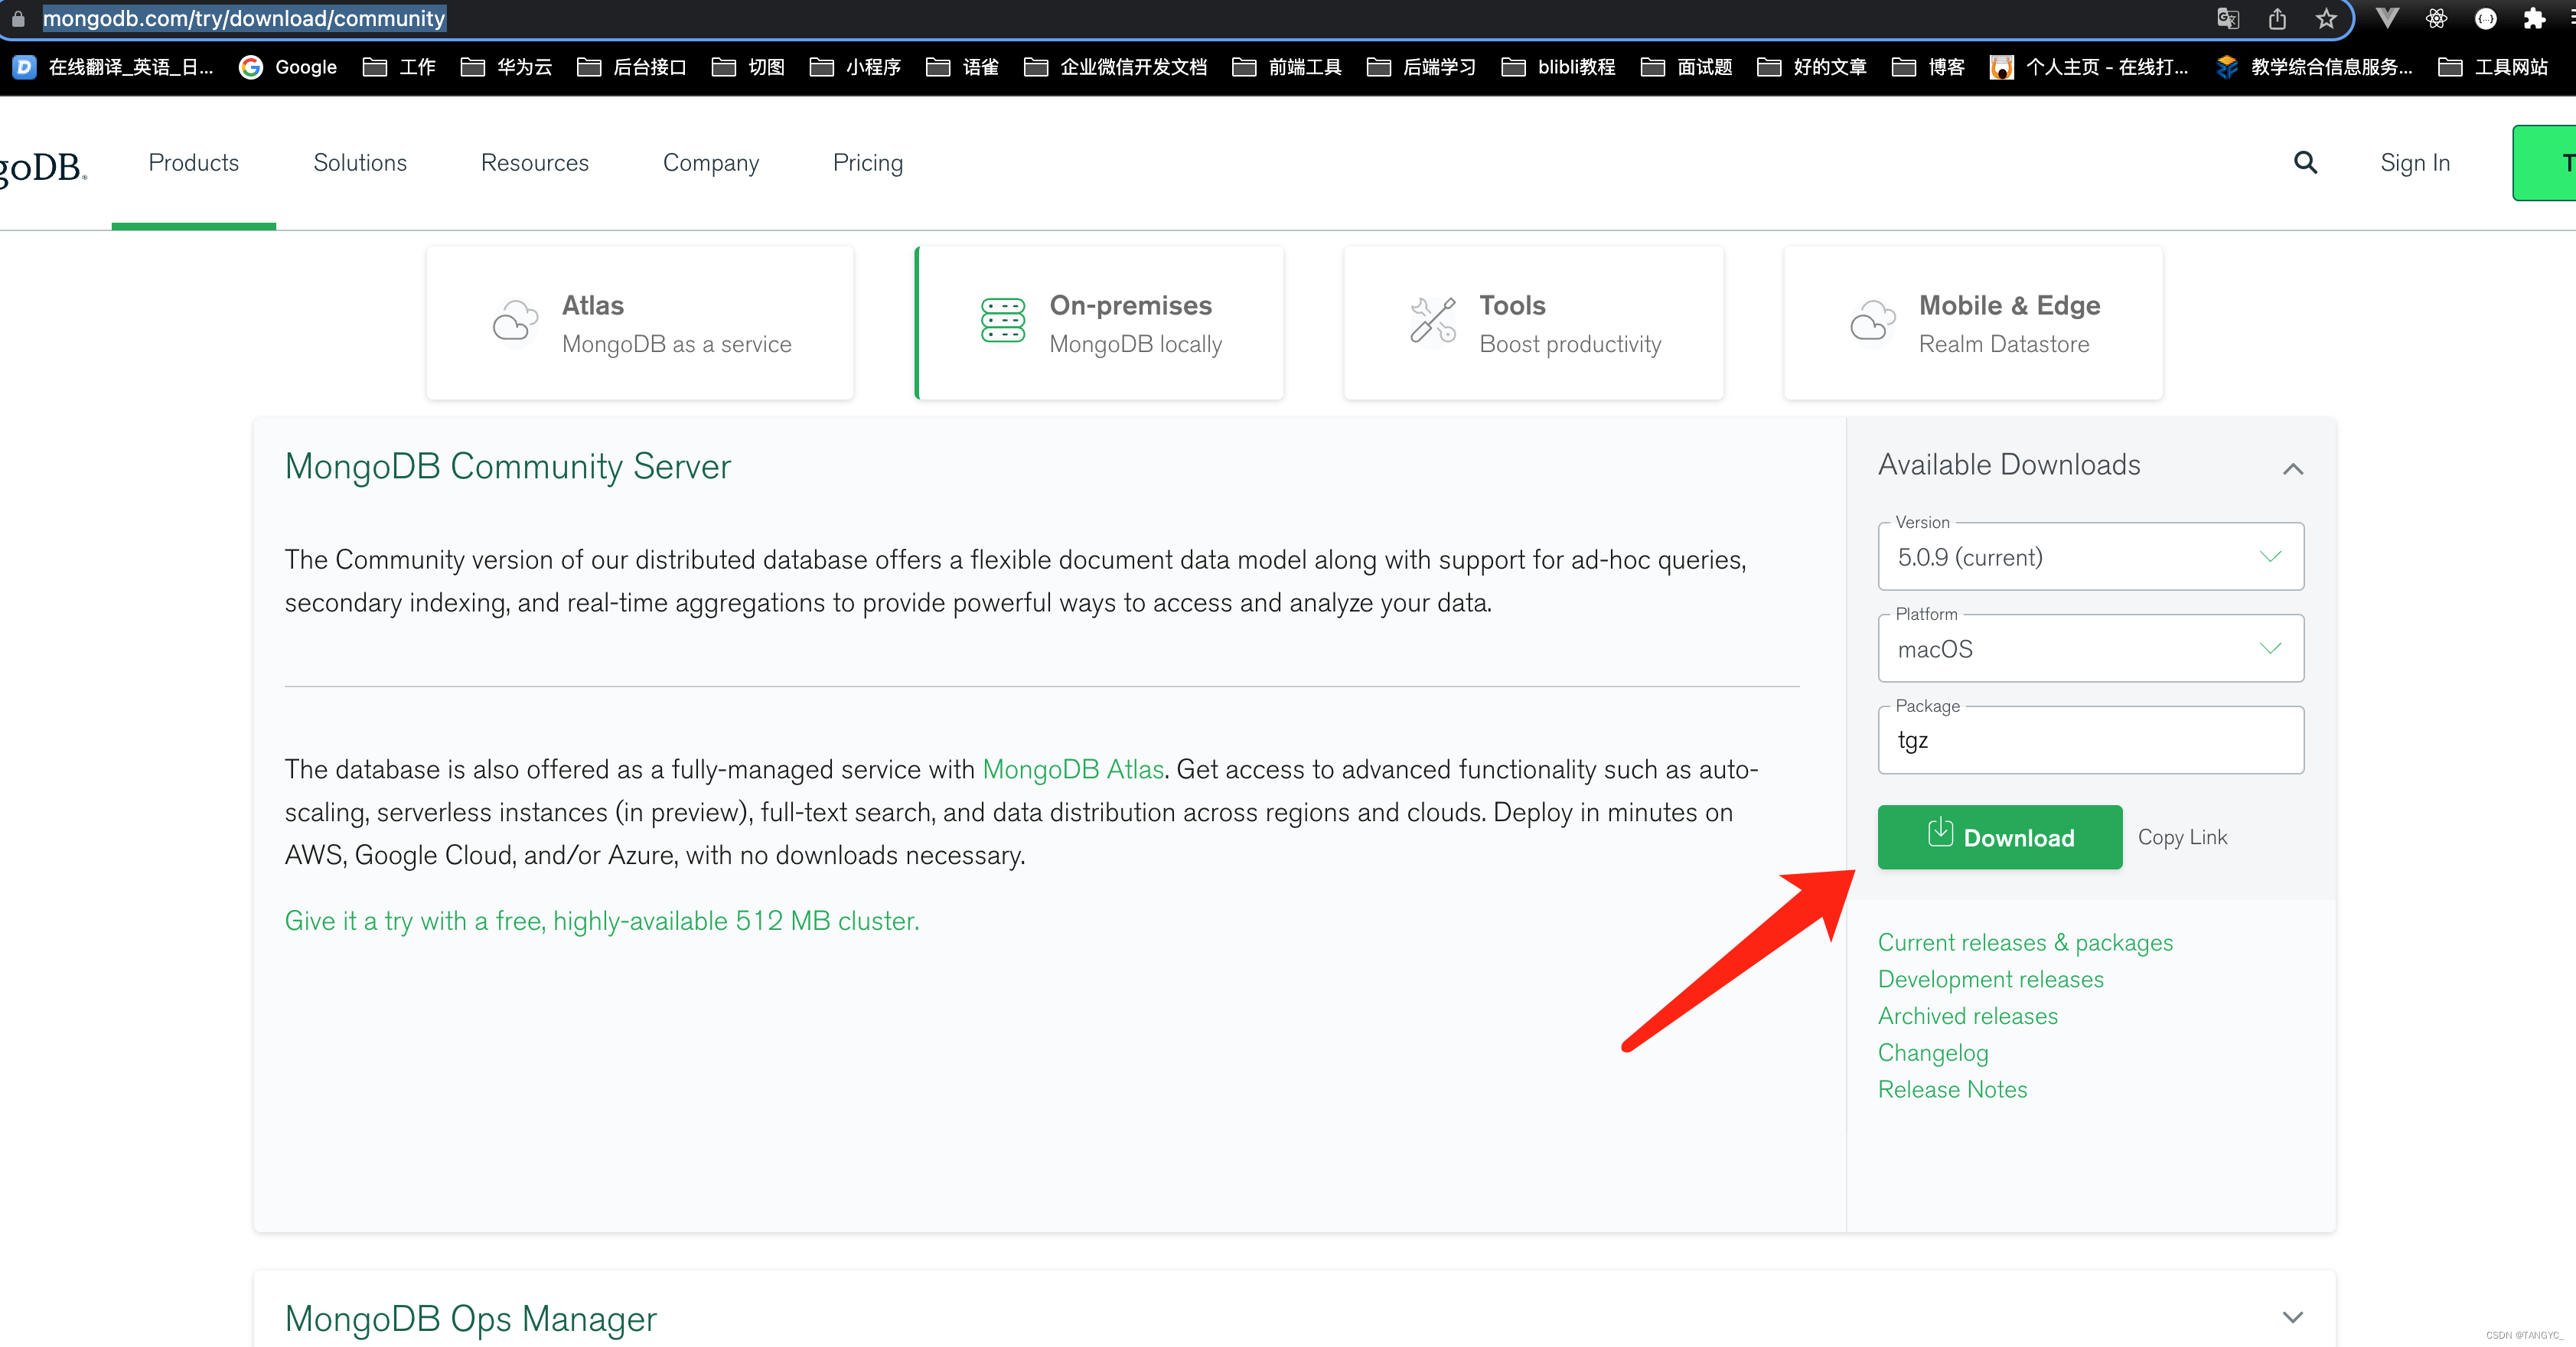Open the Platform dropdown showing macOS
The image size is (2576, 1347).
[x=2091, y=649]
